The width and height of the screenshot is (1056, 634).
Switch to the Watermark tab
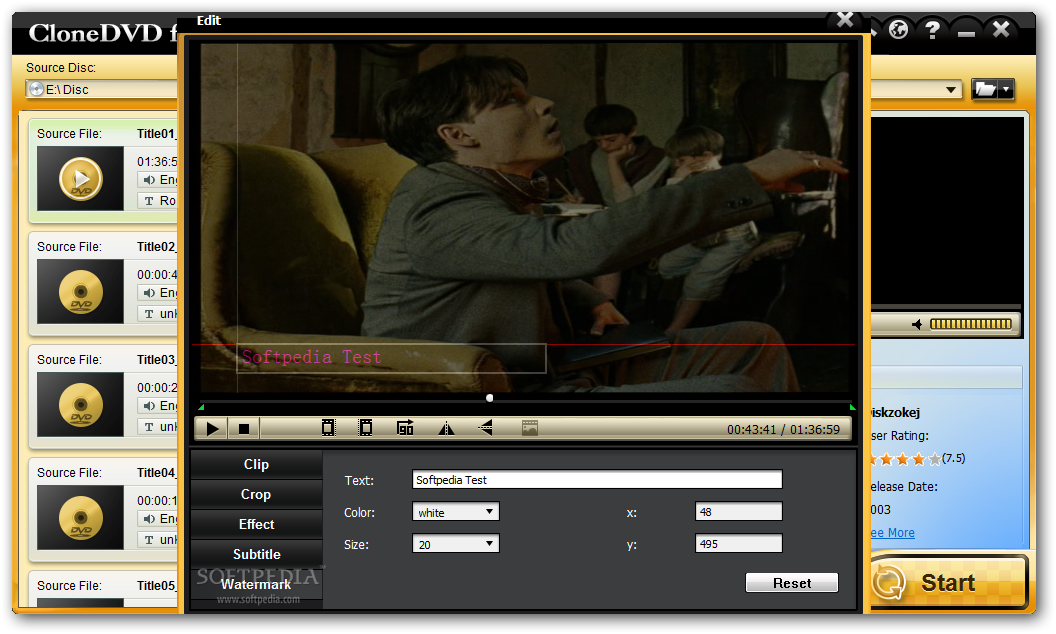coord(256,584)
